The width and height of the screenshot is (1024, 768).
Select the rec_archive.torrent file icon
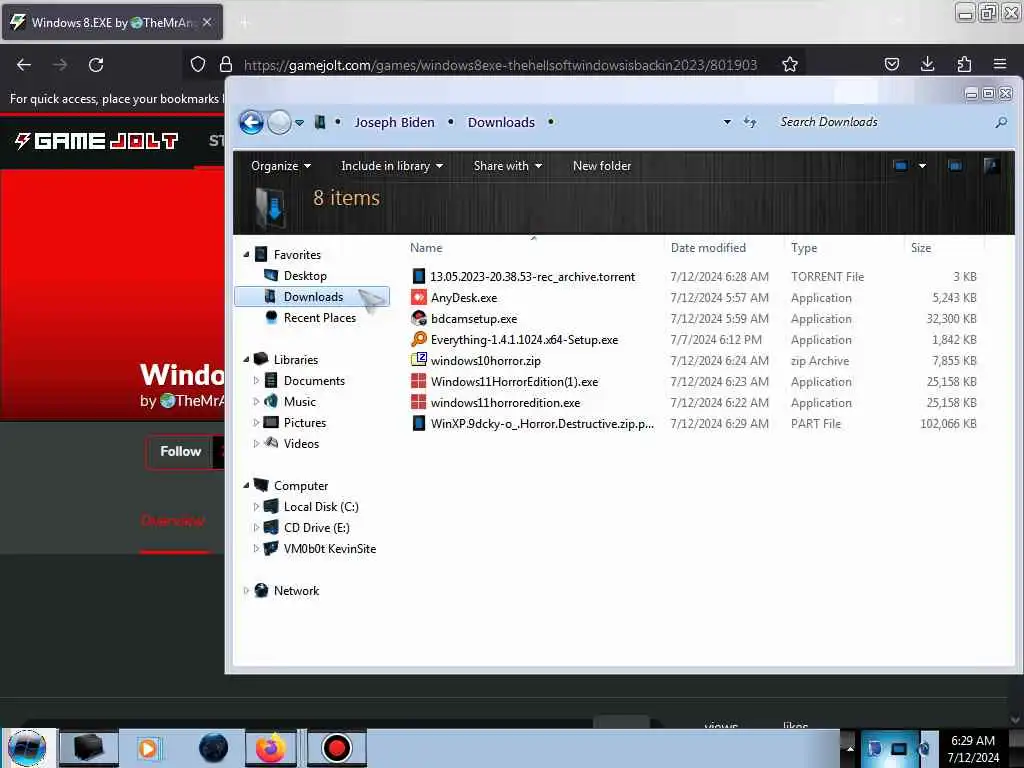(419, 276)
